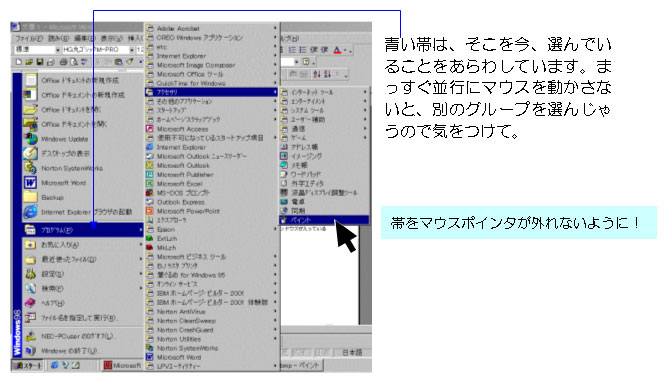Select the Microsoft Word icon in Start menu

[x=30, y=183]
